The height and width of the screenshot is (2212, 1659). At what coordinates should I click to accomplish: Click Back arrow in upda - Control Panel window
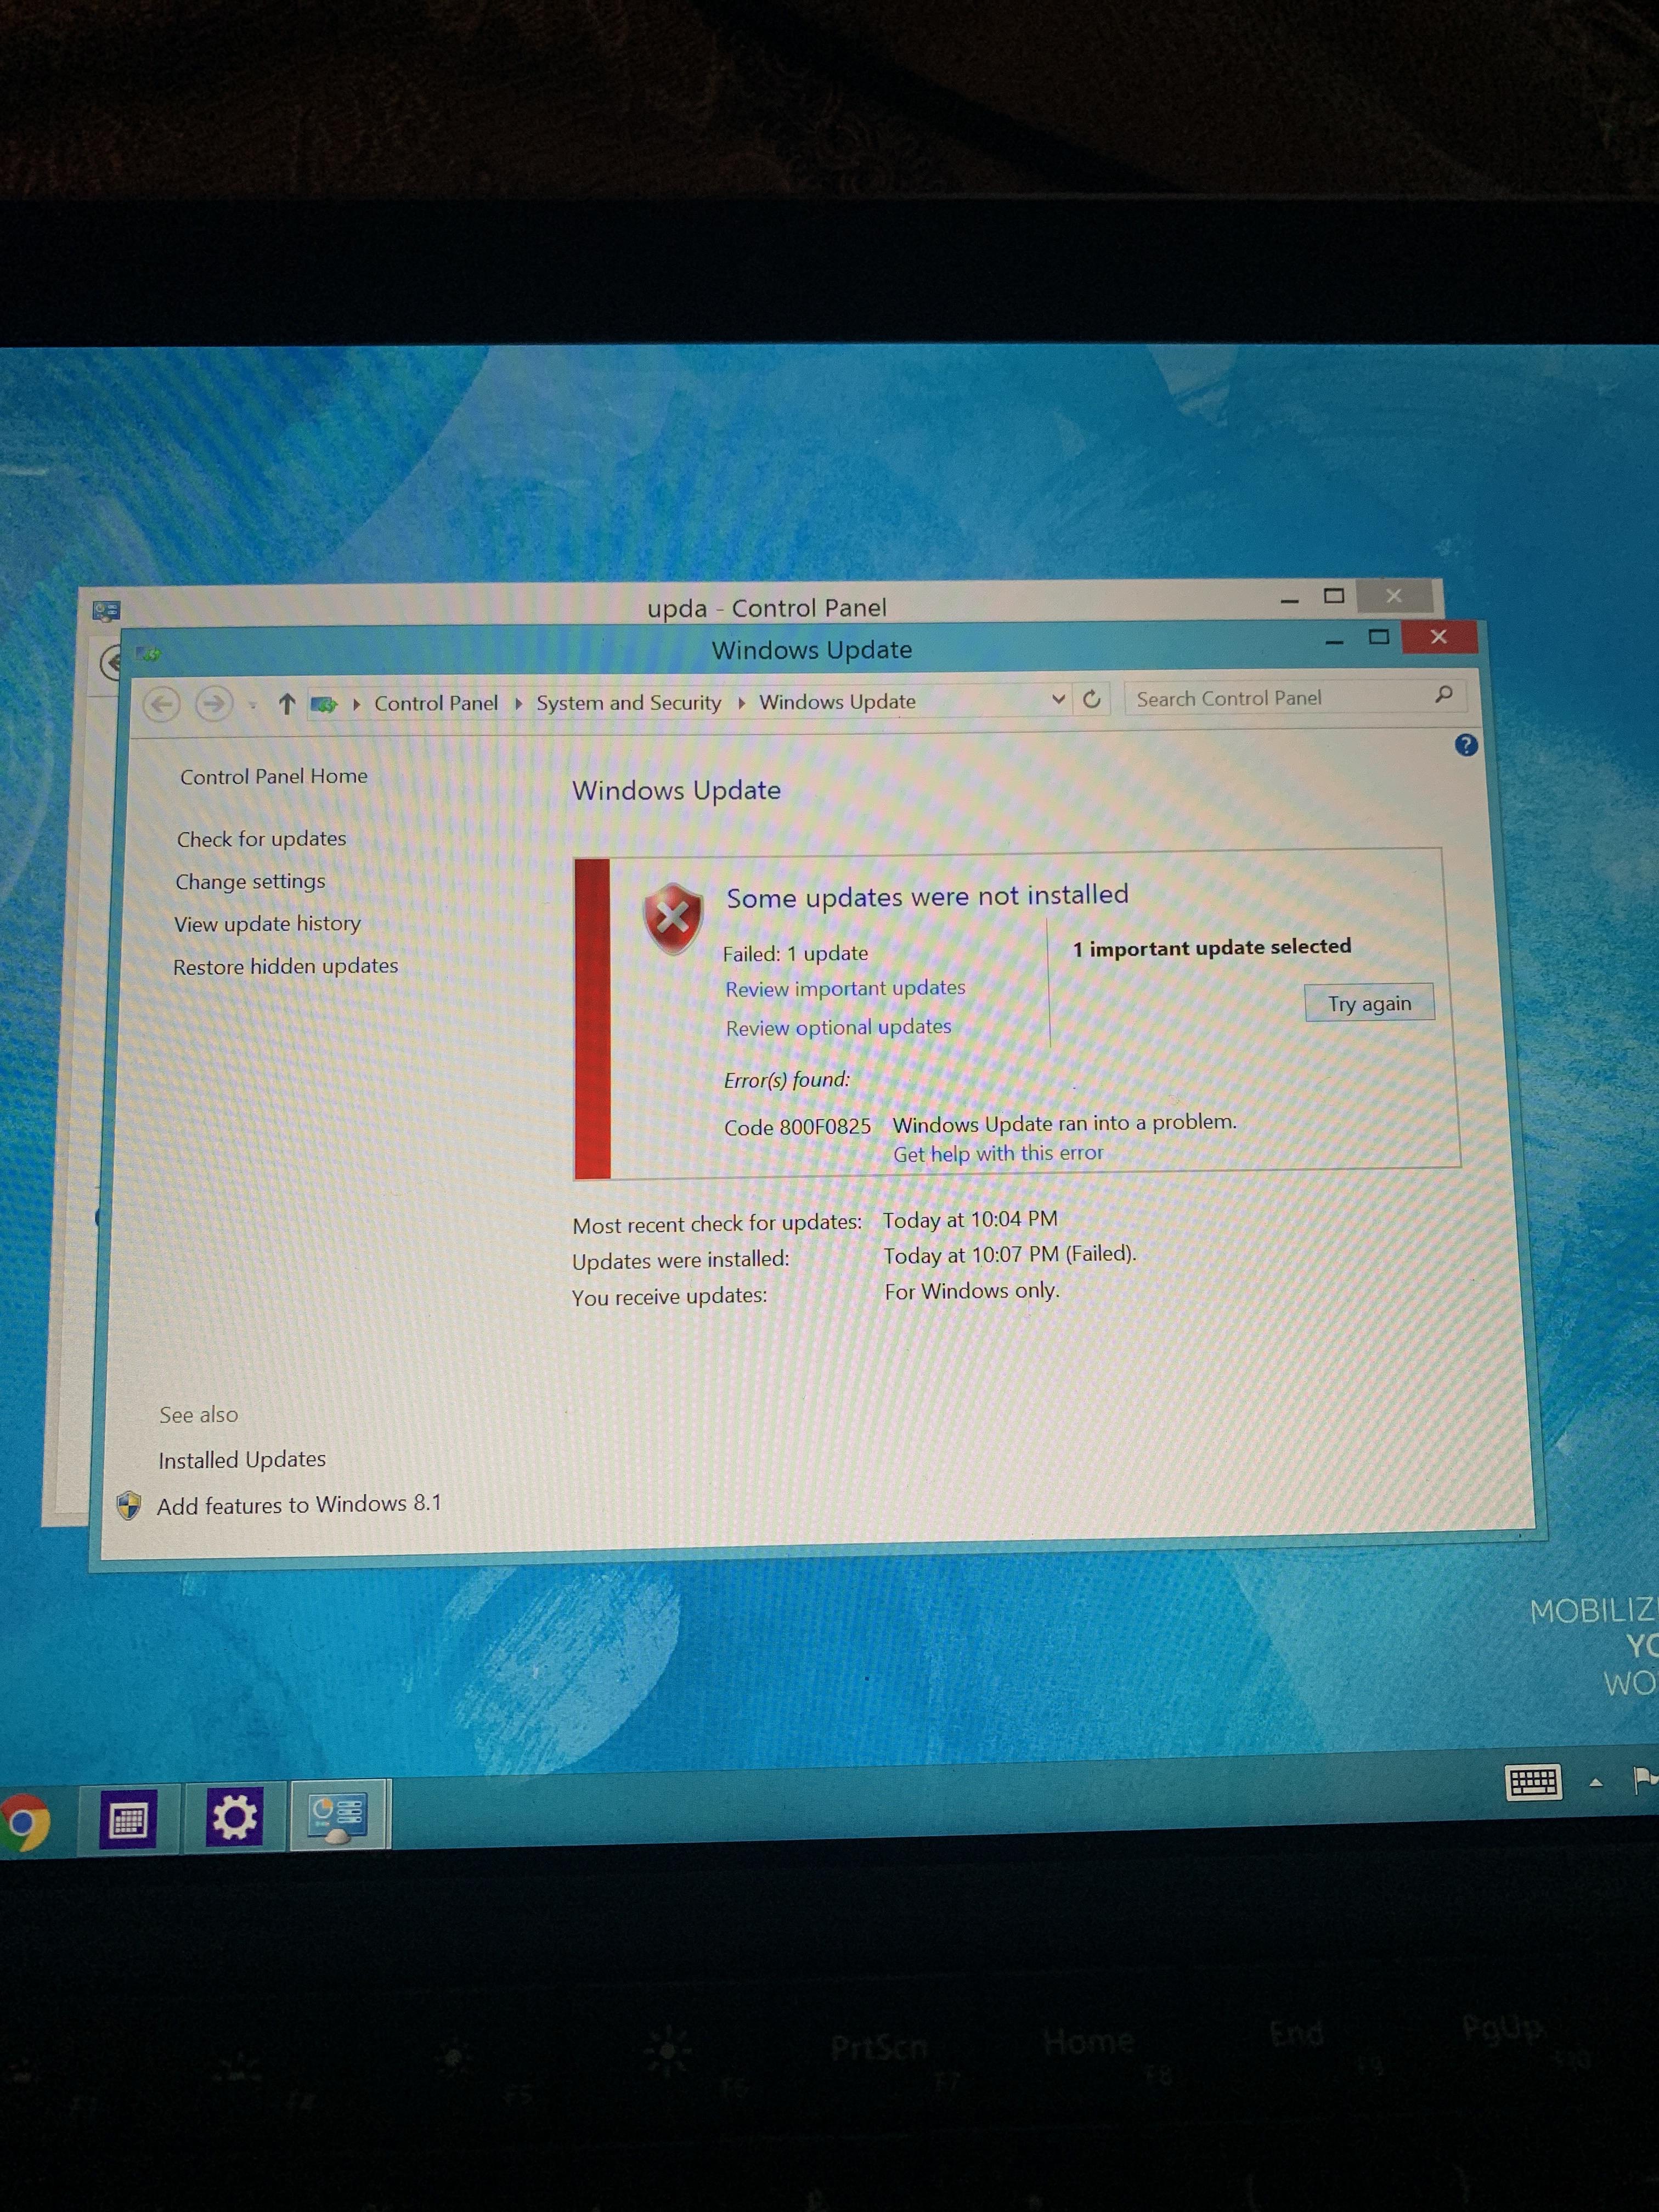111,662
